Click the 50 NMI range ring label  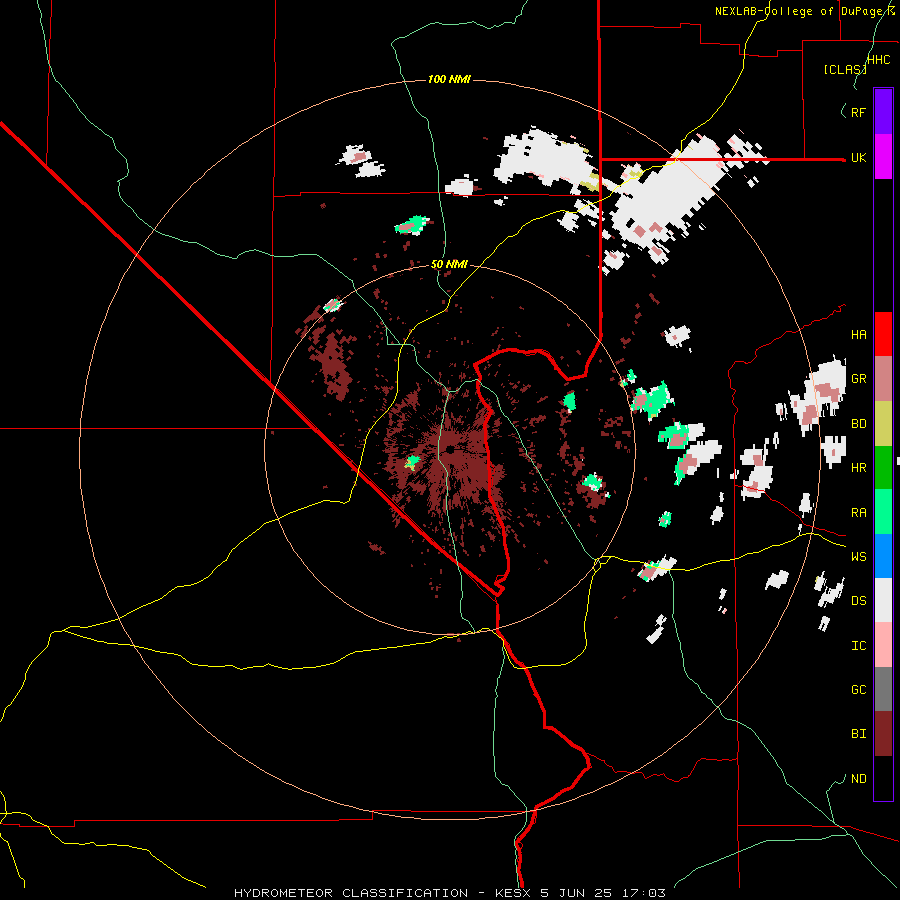(x=449, y=264)
